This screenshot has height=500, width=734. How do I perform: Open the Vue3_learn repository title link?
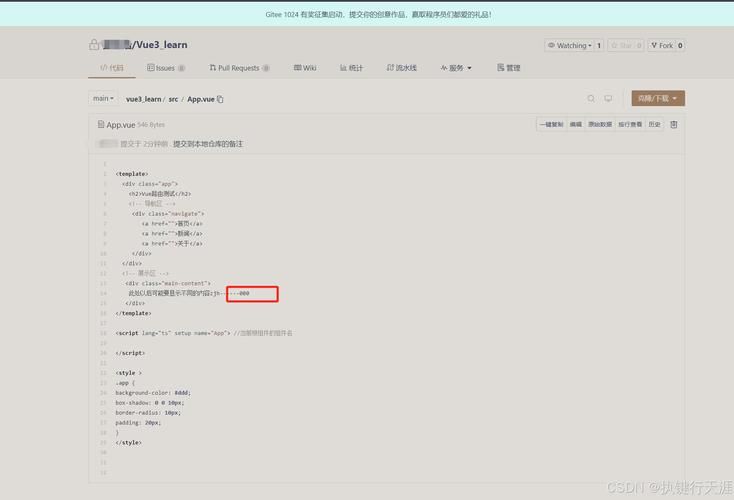point(162,44)
